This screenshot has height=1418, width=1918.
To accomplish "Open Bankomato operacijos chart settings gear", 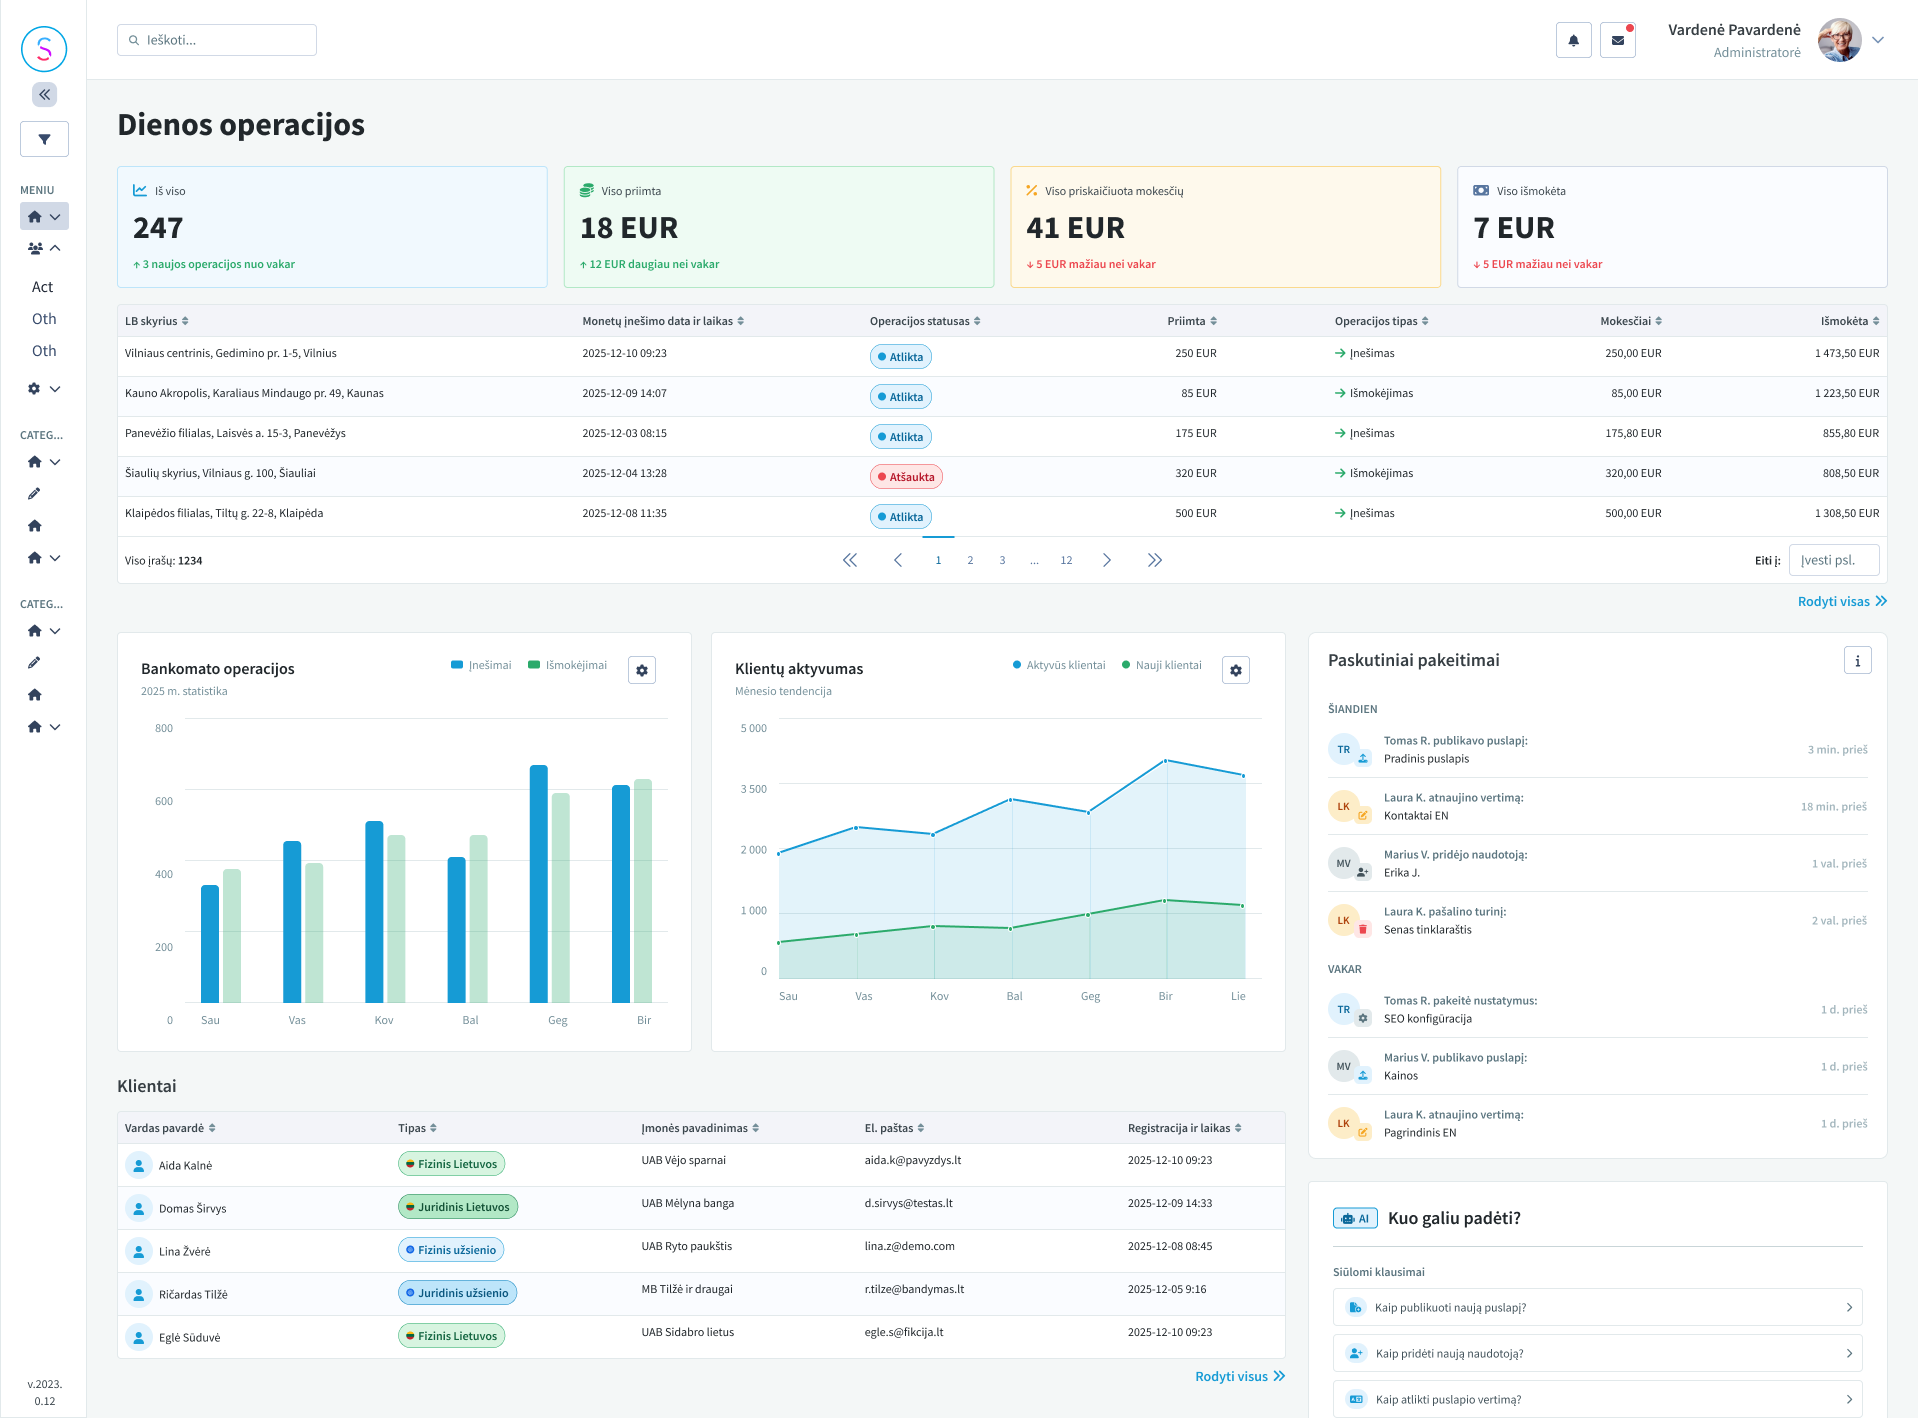I will point(642,670).
